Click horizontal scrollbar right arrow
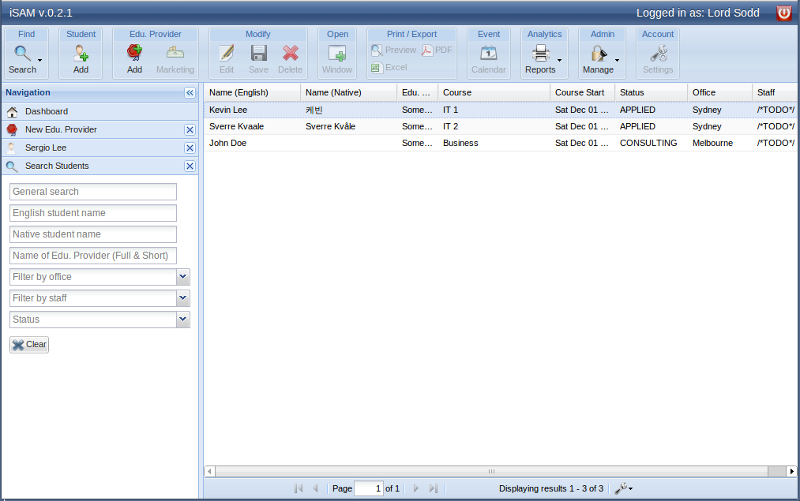This screenshot has width=800, height=501. click(792, 471)
